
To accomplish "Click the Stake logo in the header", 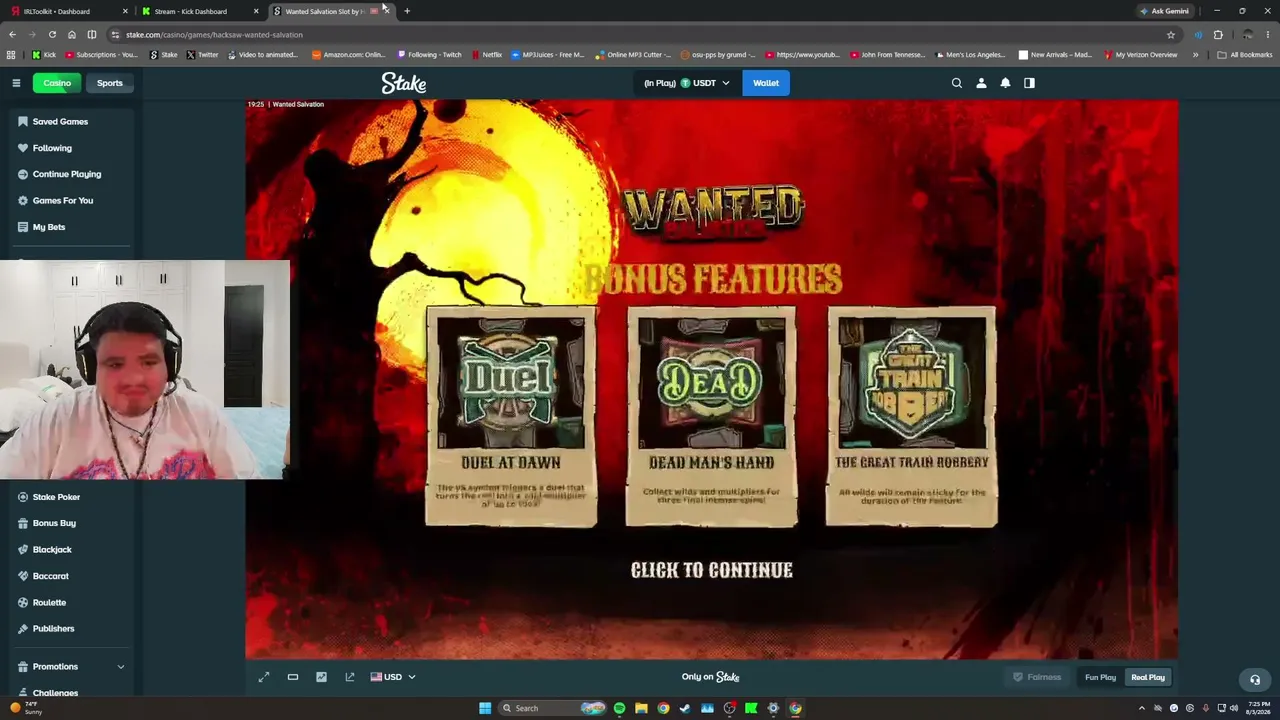I will click(x=404, y=83).
